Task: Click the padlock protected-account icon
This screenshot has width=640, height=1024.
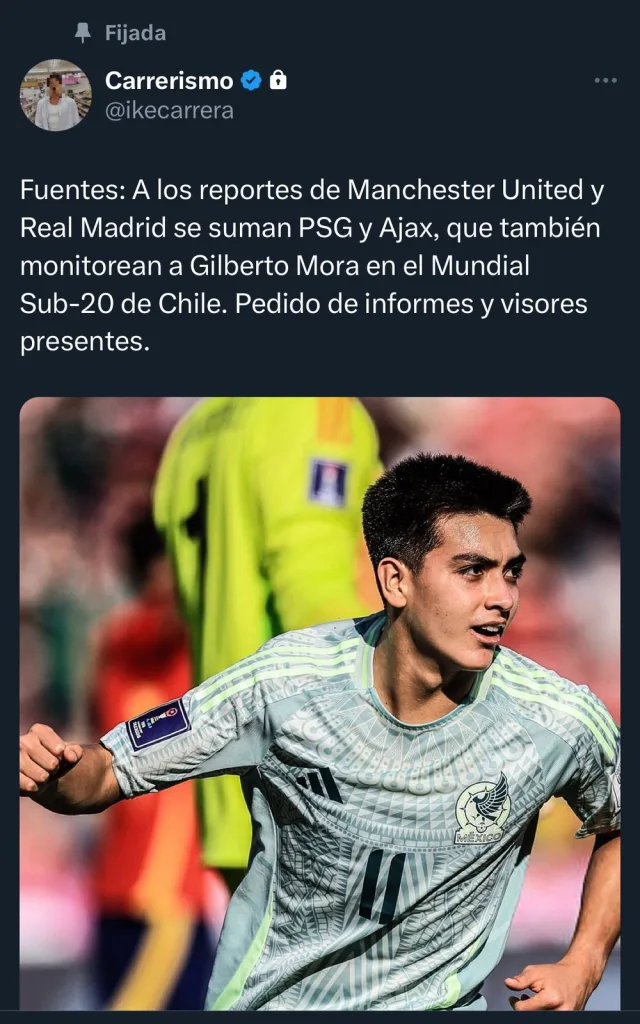Action: pyautogui.click(x=278, y=80)
